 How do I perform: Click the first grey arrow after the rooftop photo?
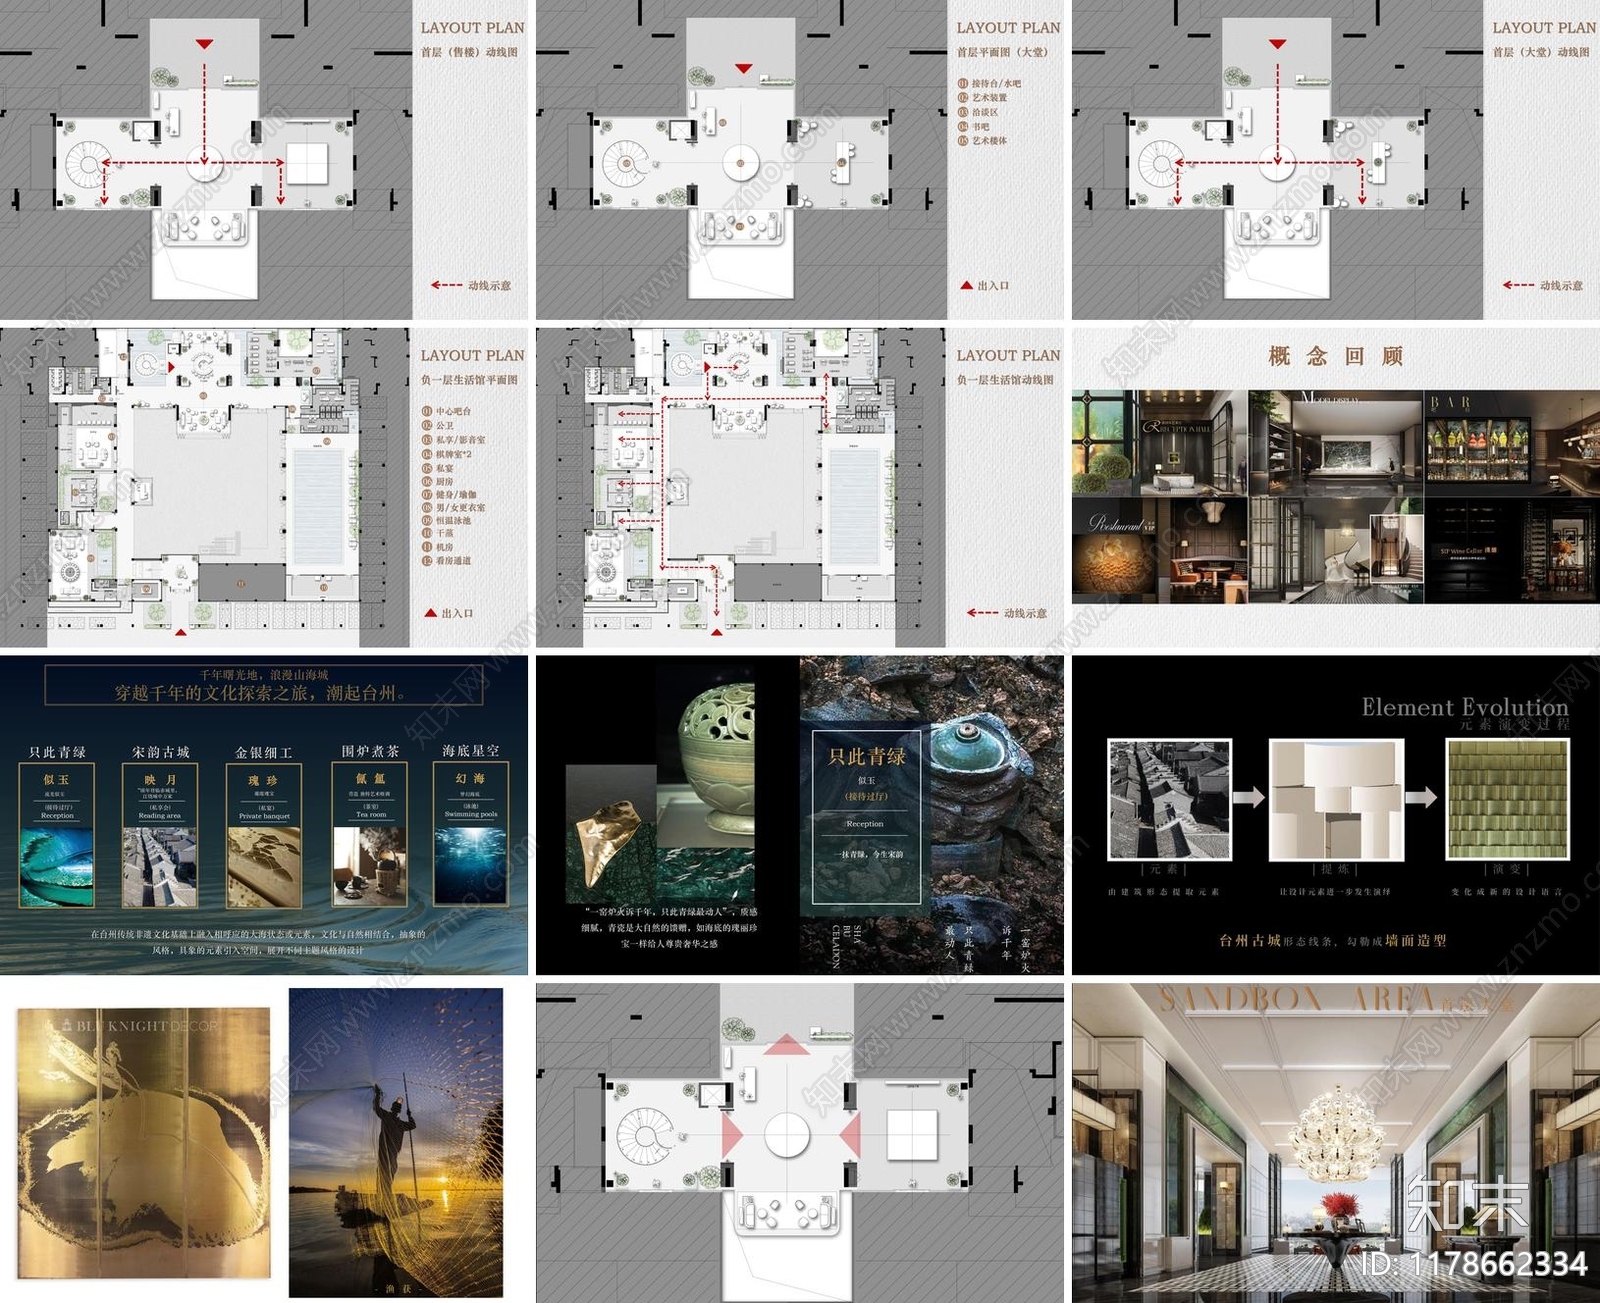point(1249,797)
